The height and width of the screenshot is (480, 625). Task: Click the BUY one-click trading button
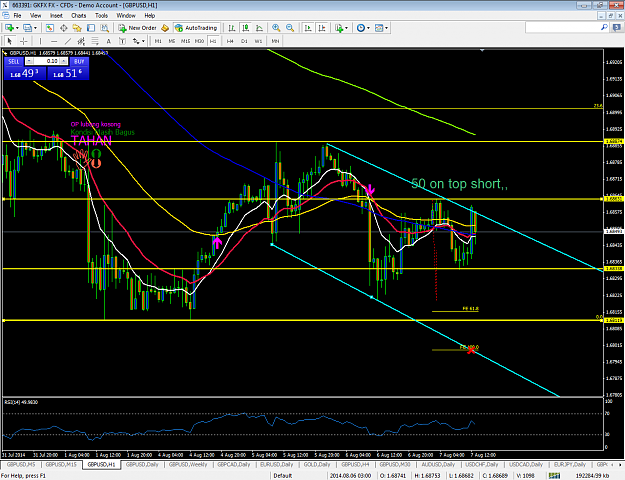79,61
